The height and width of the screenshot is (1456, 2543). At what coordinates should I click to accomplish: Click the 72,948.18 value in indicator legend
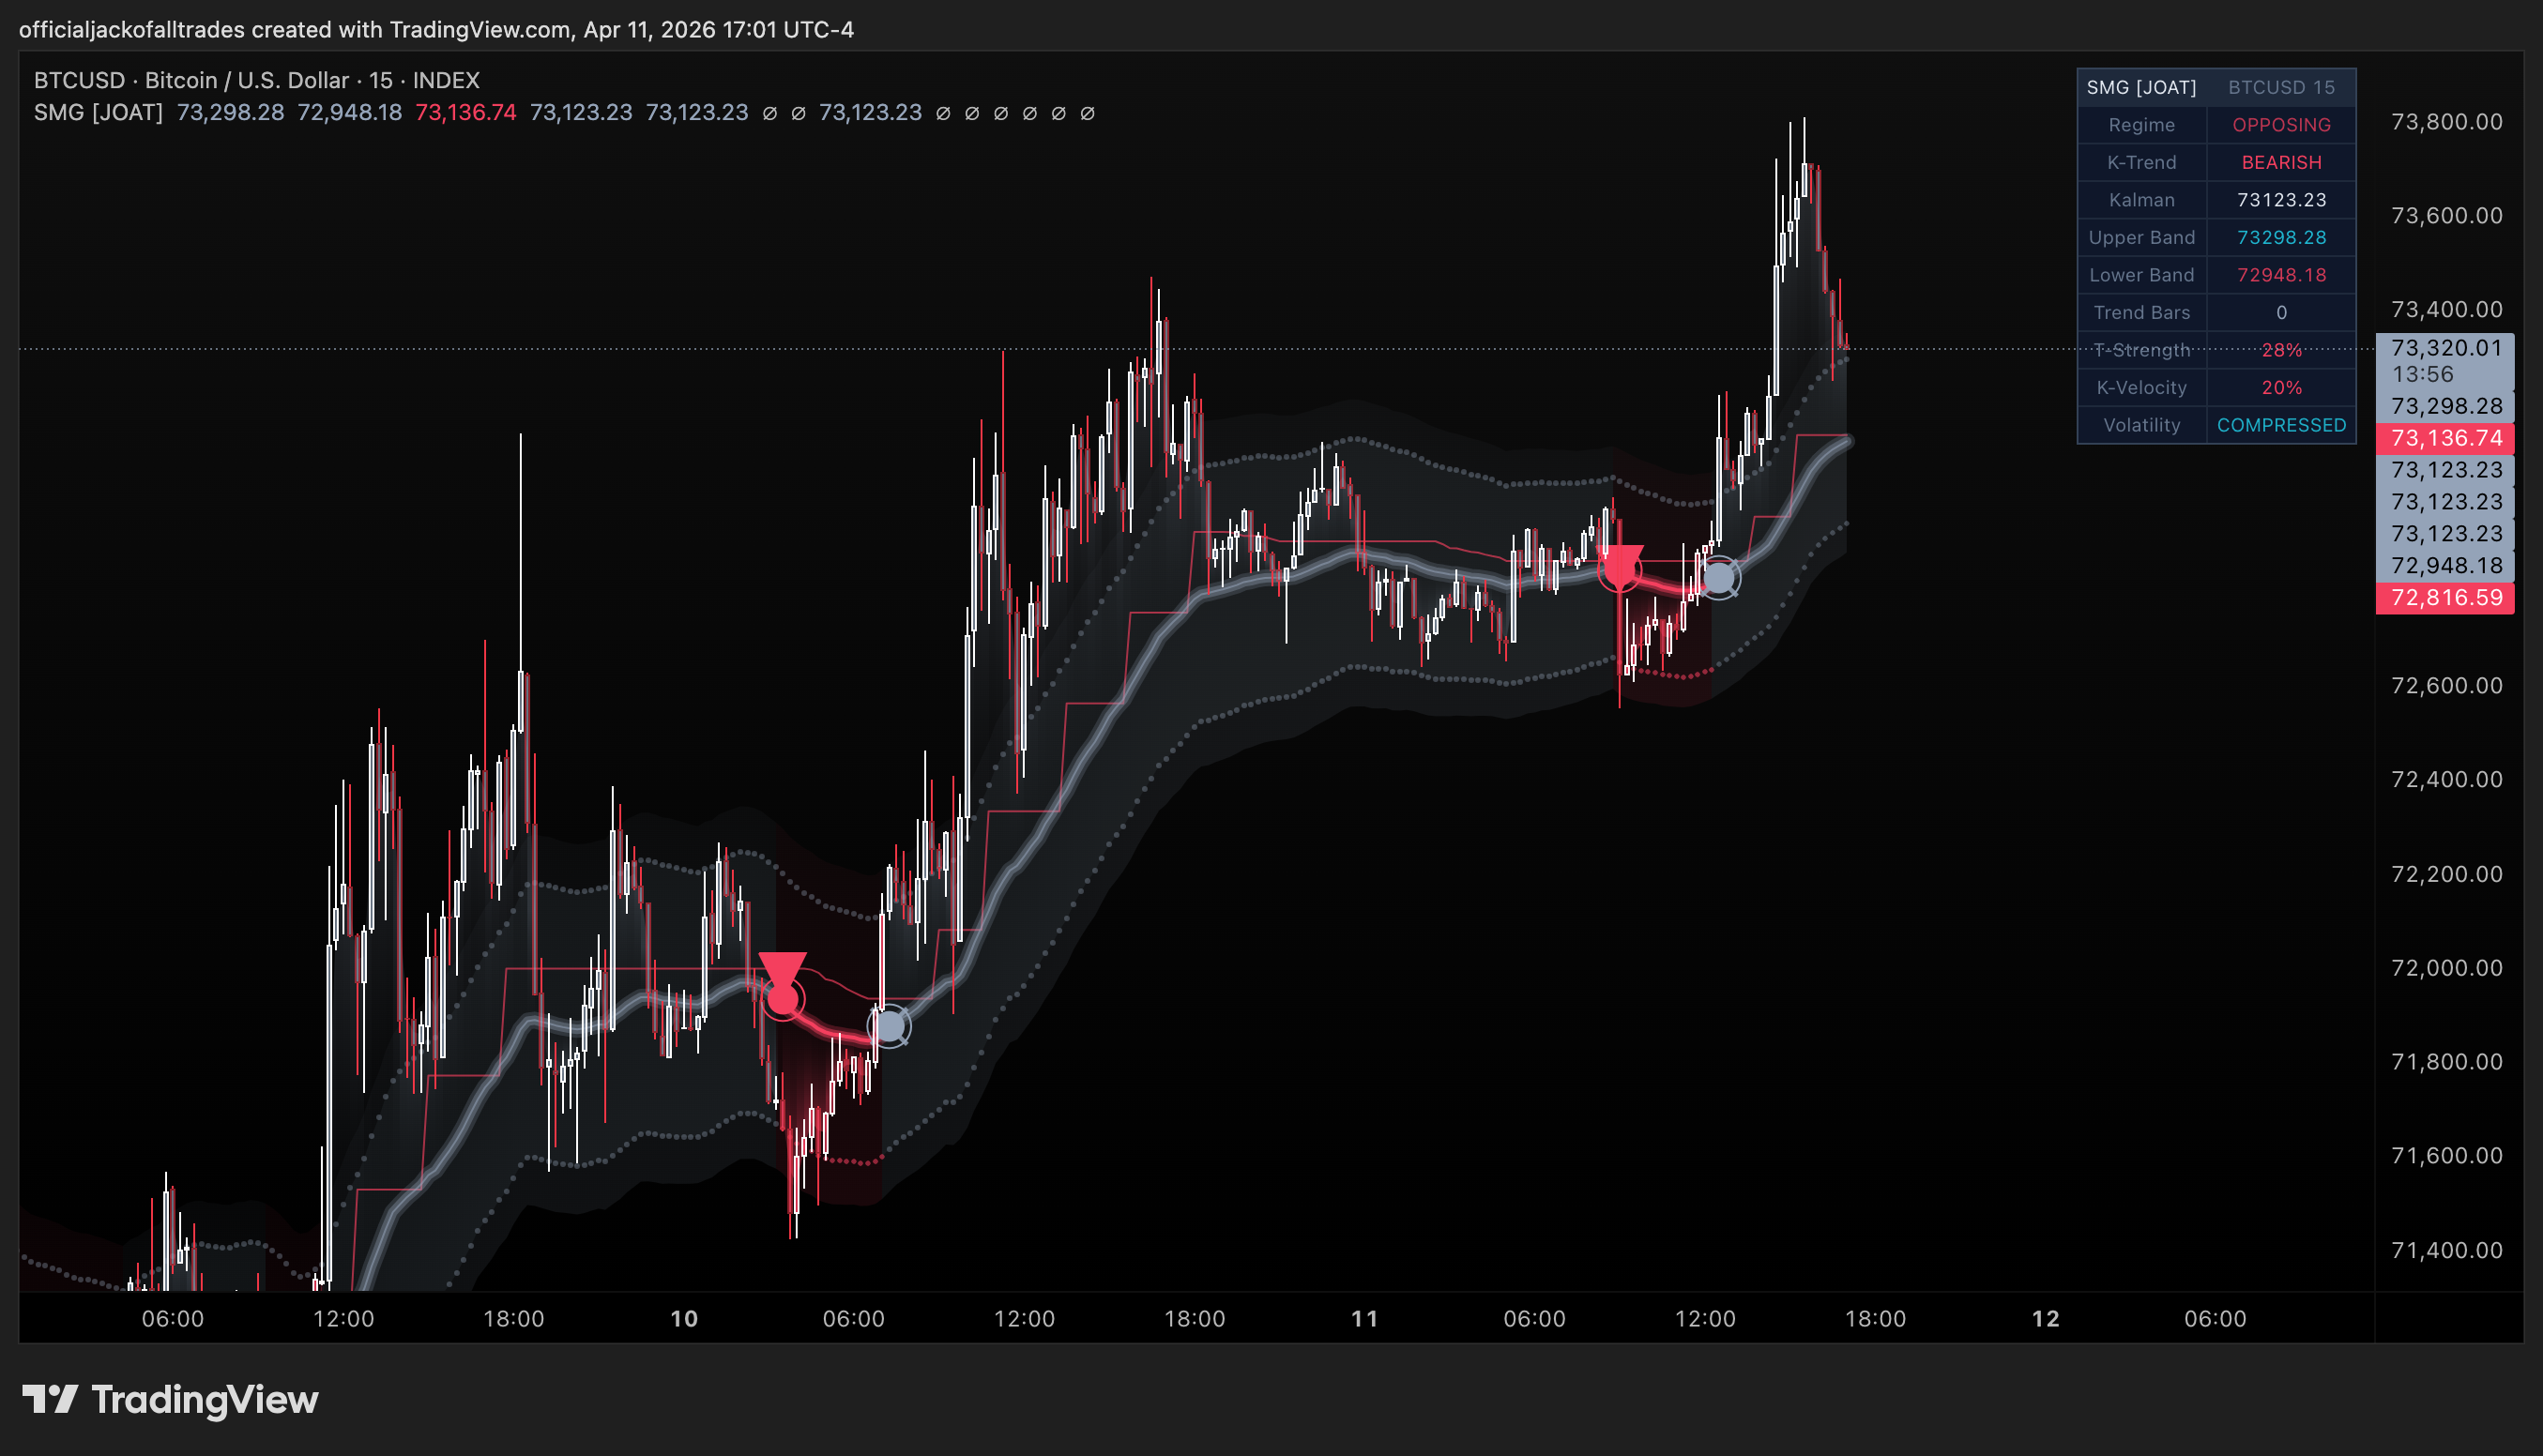point(349,112)
